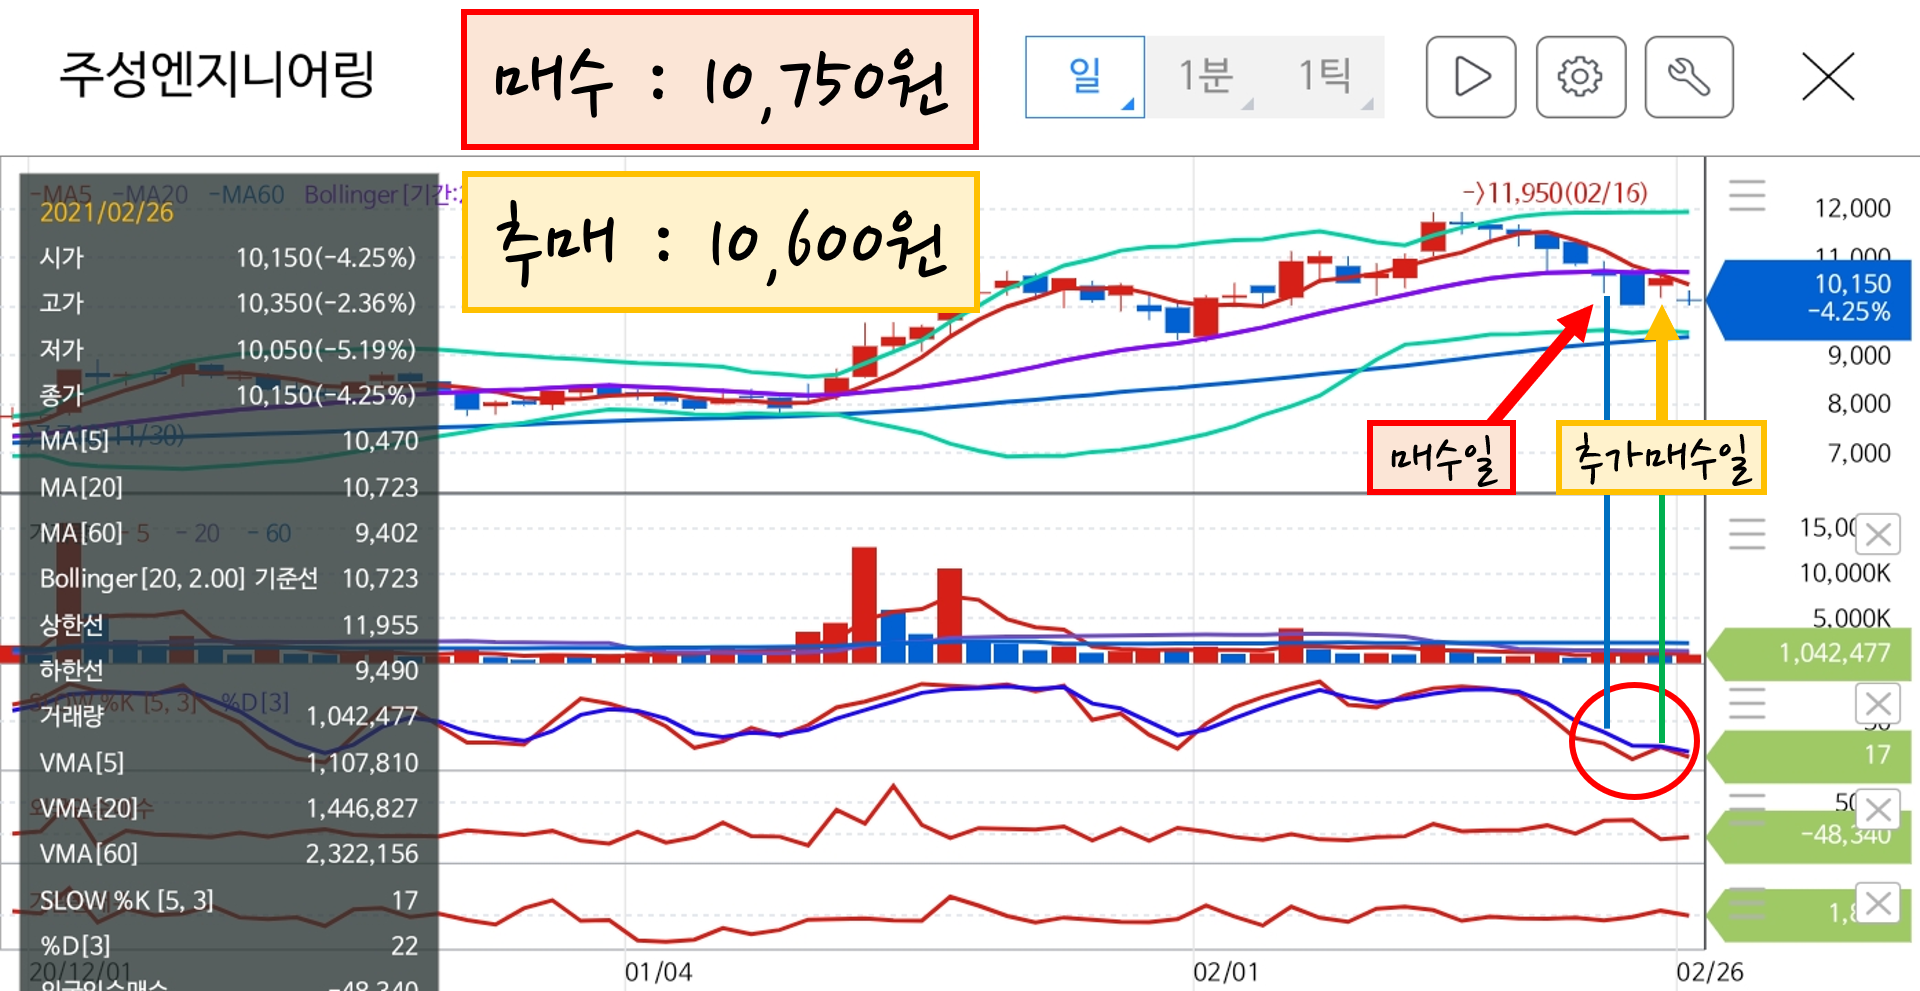Close the chart with the X icon
The image size is (1920, 991).
pos(1828,77)
